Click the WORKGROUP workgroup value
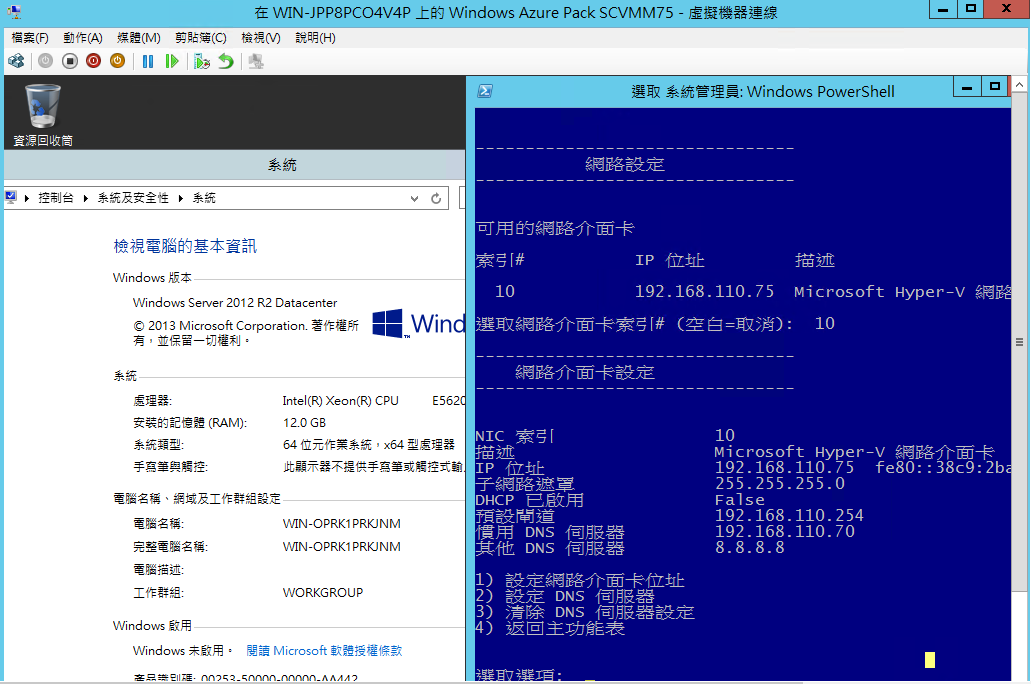 (x=323, y=593)
